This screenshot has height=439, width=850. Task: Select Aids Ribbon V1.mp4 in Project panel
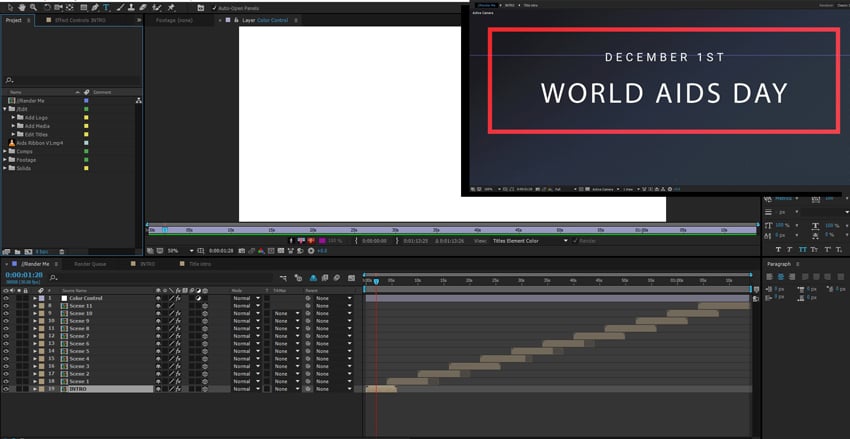(41, 143)
